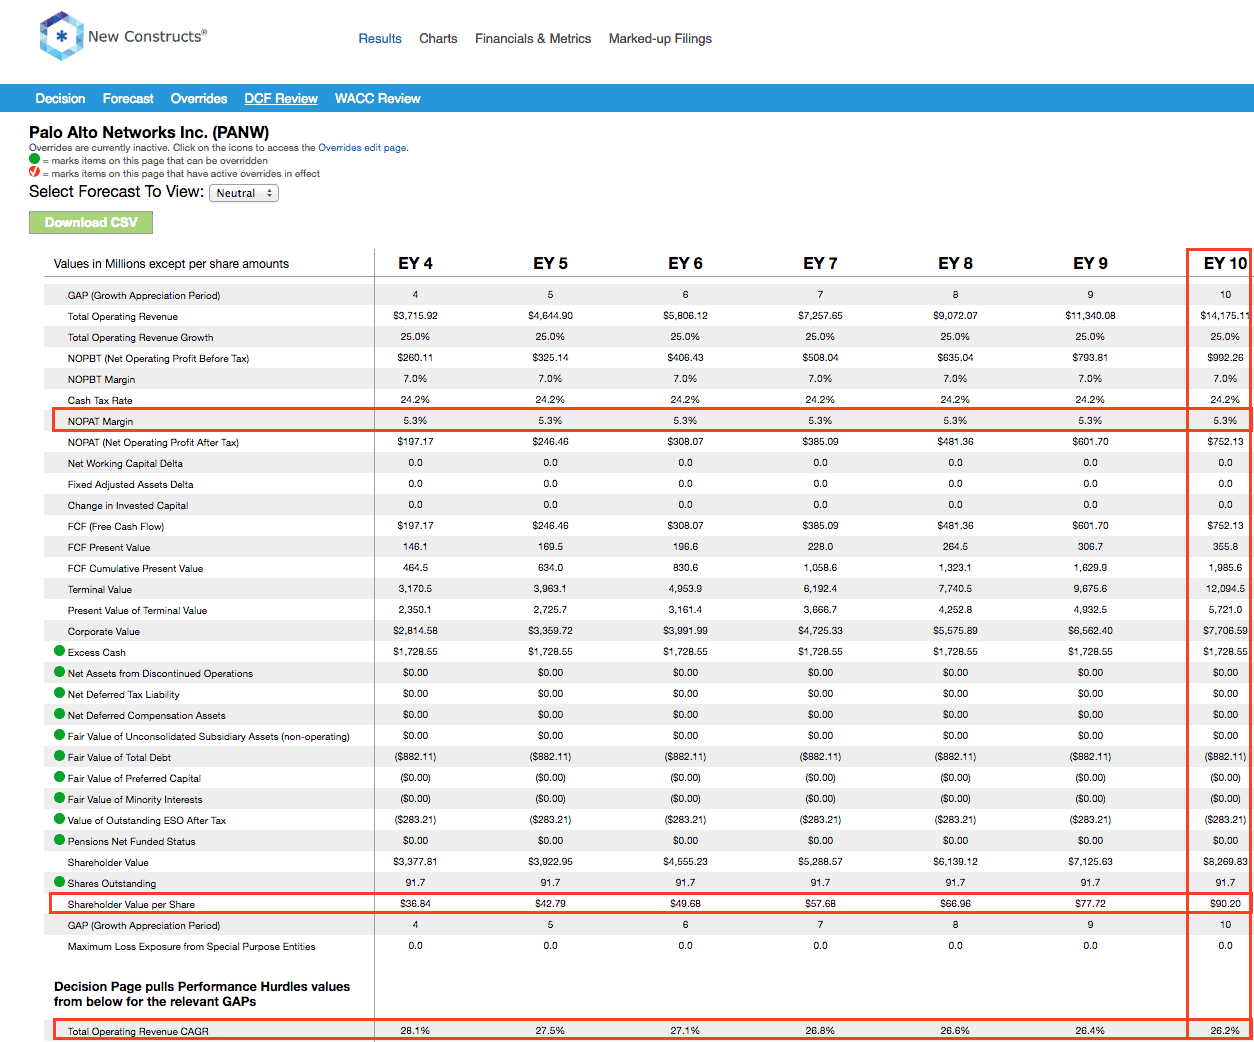Open override icon for Net Deferred Tax Liability
This screenshot has height=1042, width=1254.
coord(60,693)
